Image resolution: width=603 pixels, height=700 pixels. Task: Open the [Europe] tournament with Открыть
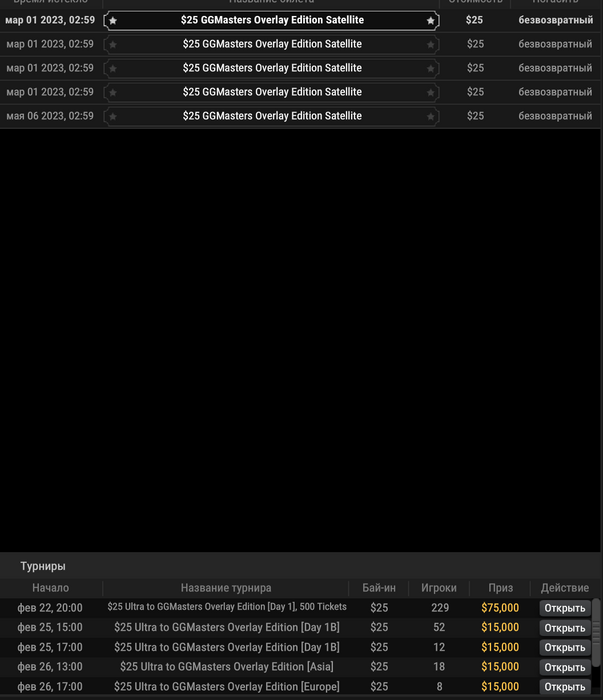565,687
